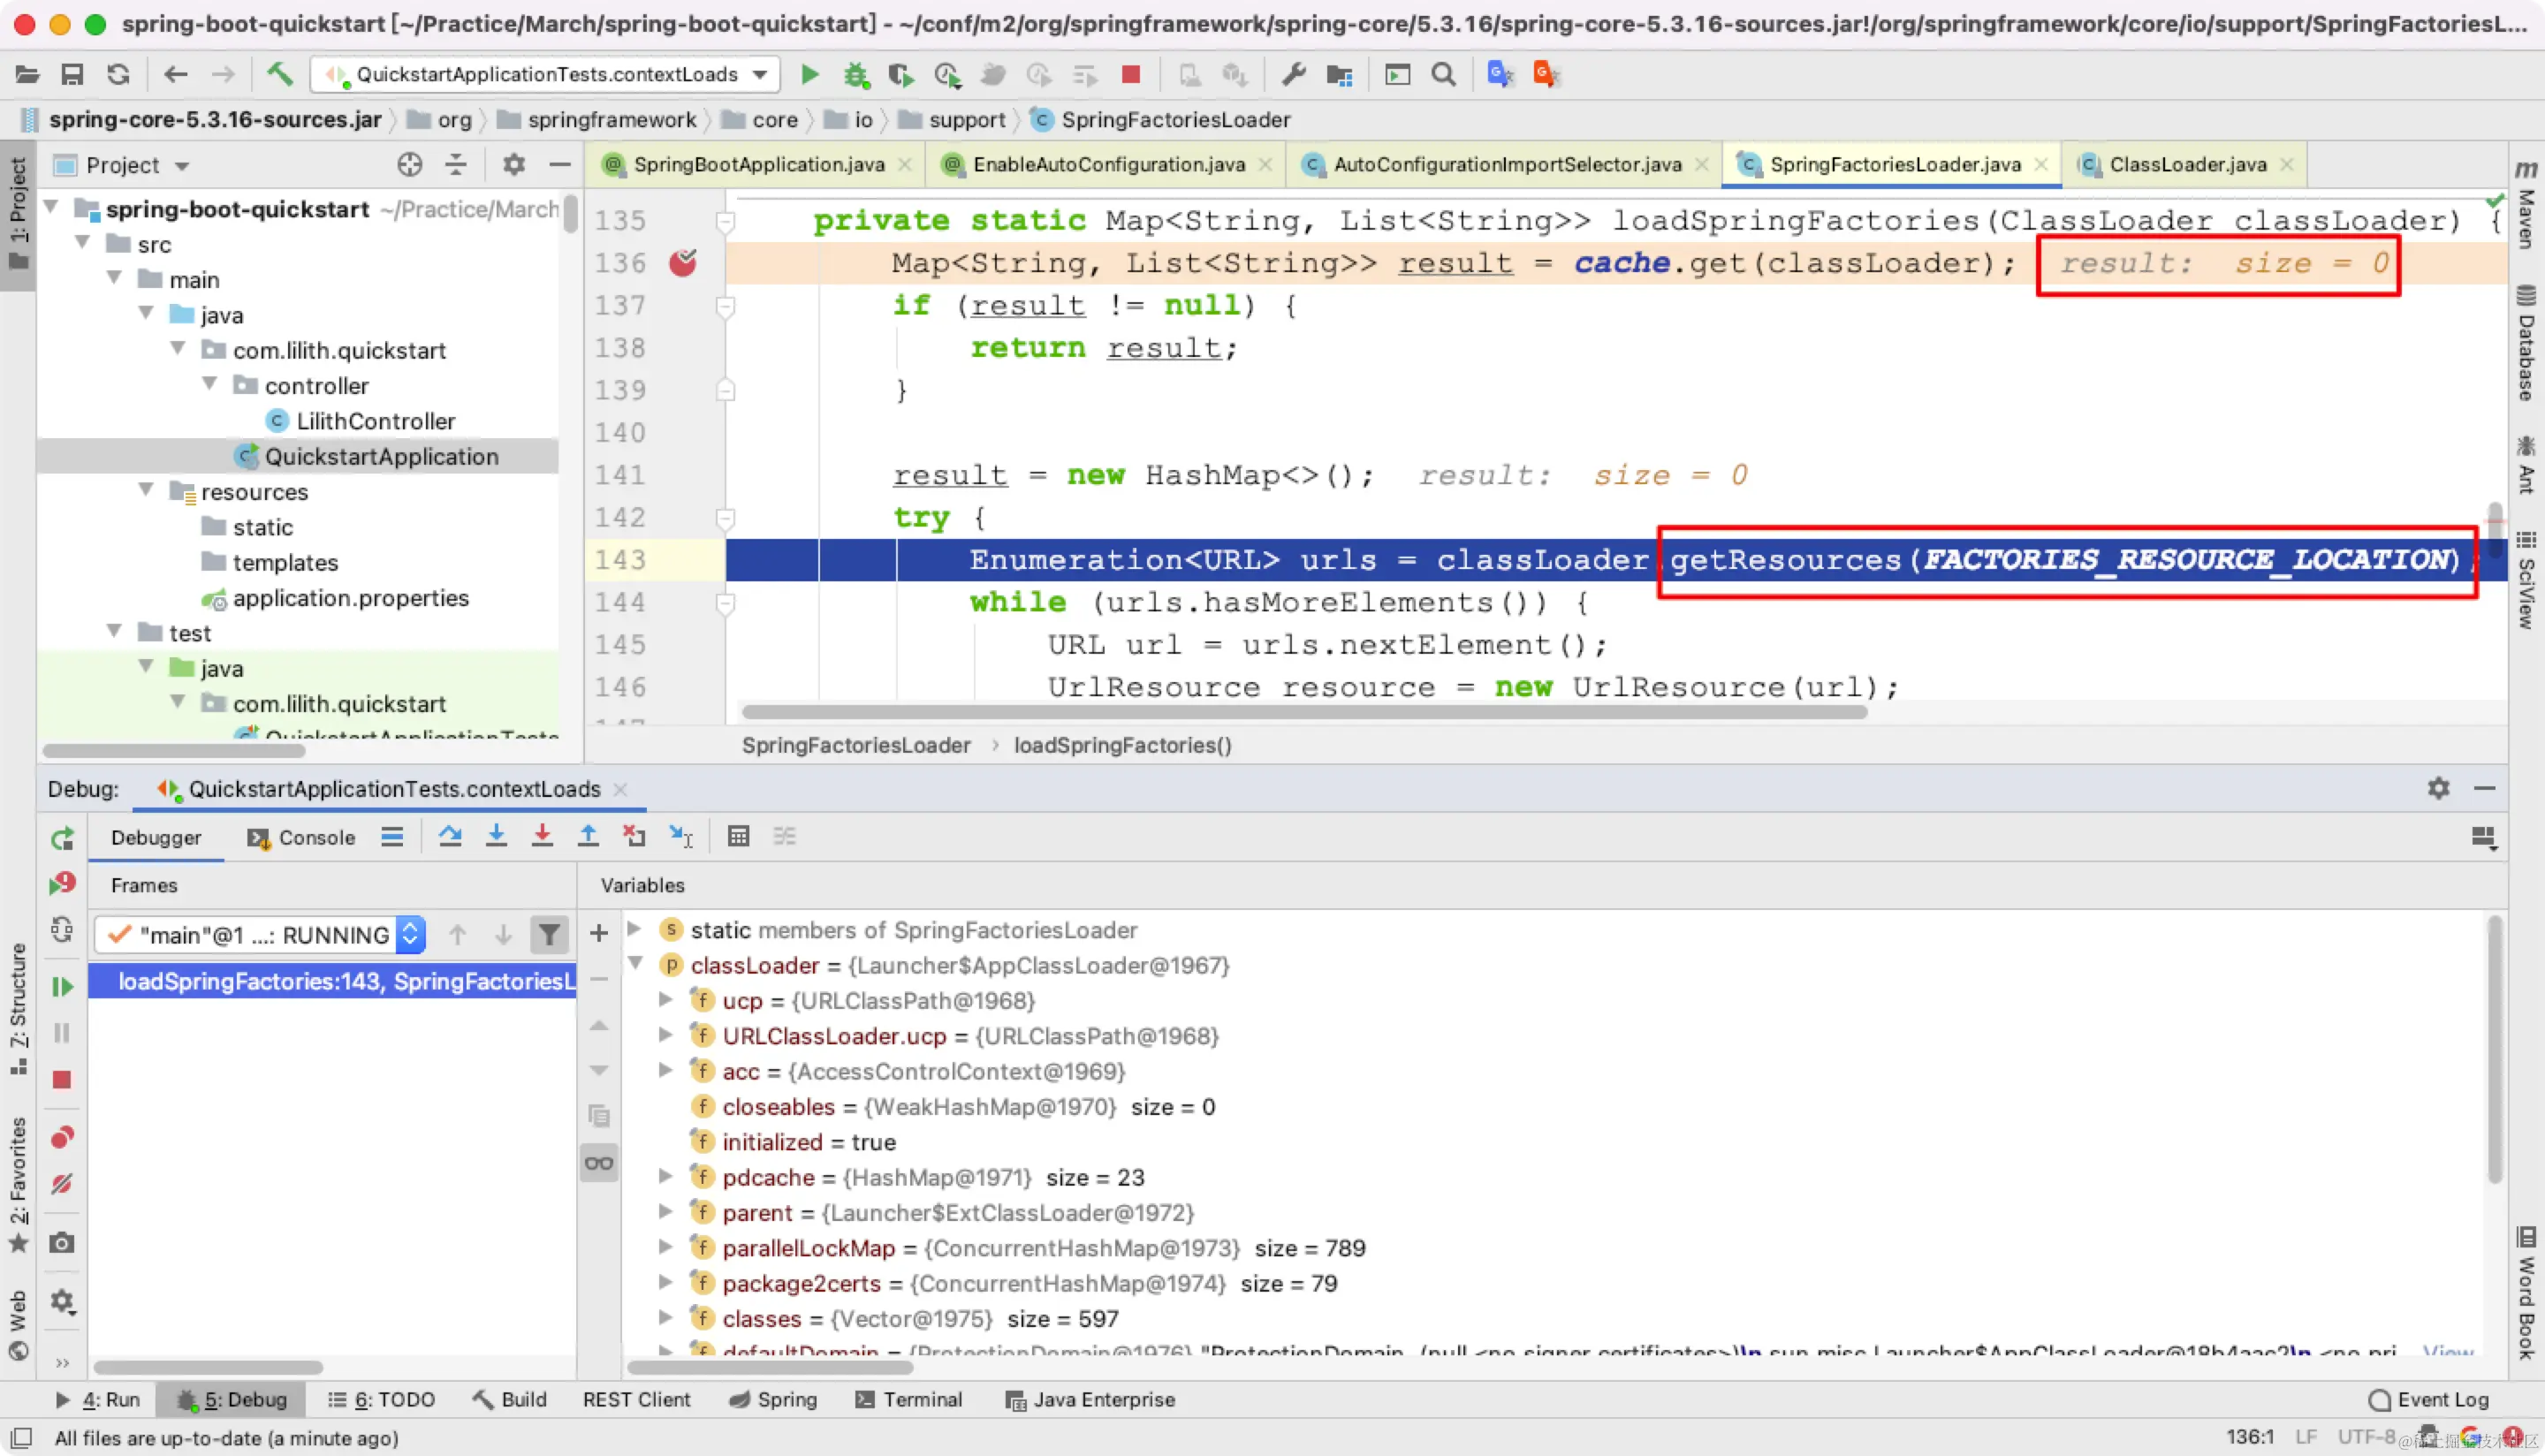
Task: Click Step Out in debugger toolbar
Action: coord(588,837)
